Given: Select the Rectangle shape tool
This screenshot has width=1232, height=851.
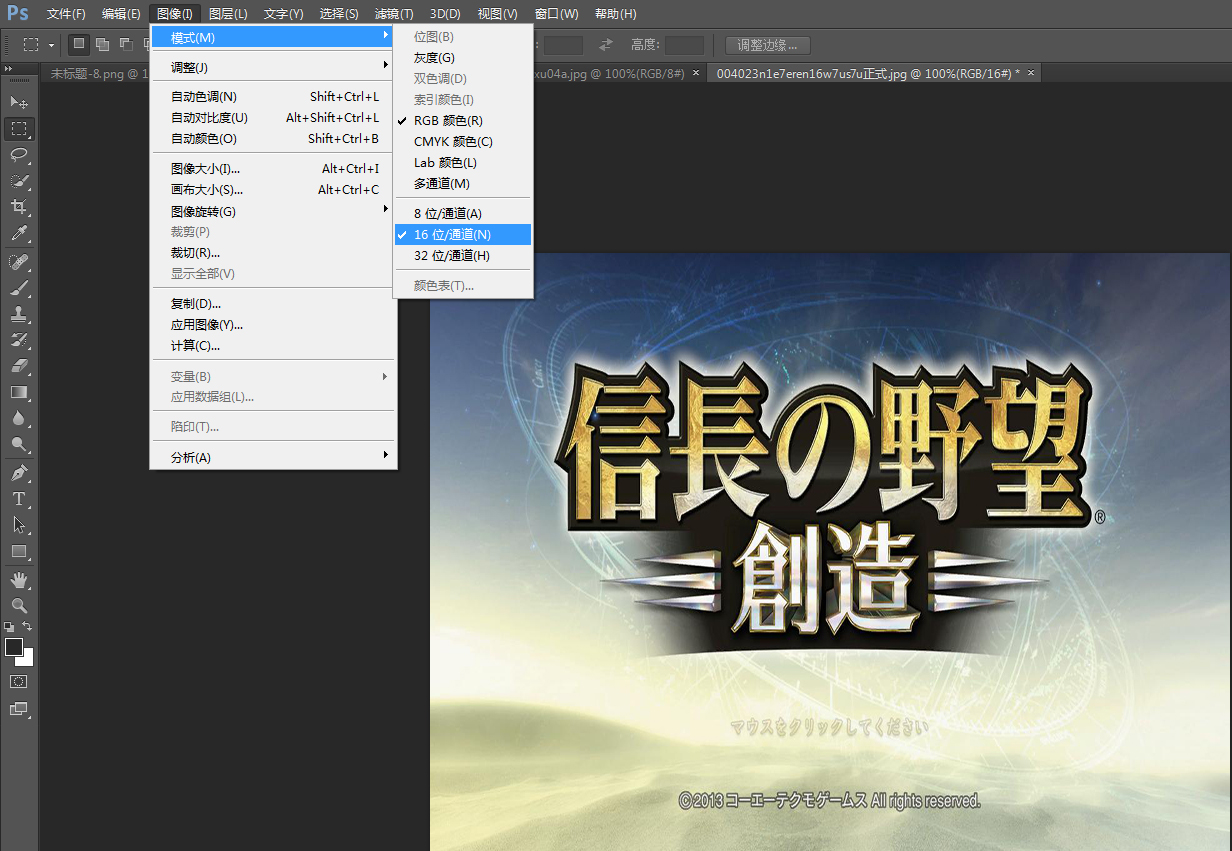Looking at the screenshot, I should click(x=19, y=551).
